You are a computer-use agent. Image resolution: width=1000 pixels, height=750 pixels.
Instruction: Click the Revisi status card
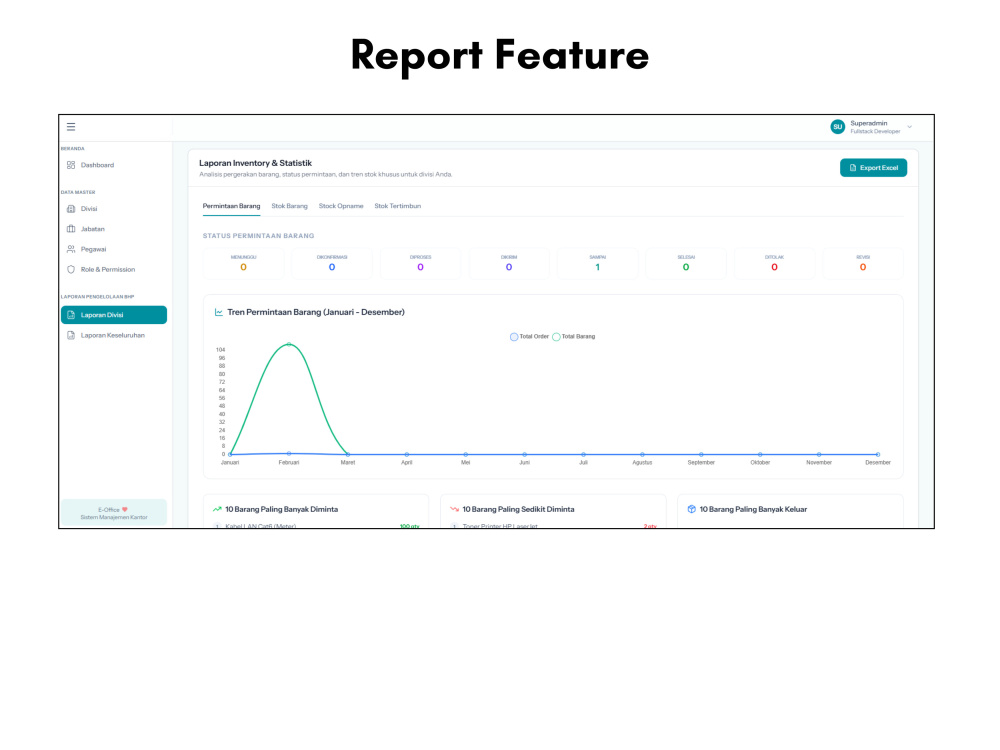tap(863, 263)
